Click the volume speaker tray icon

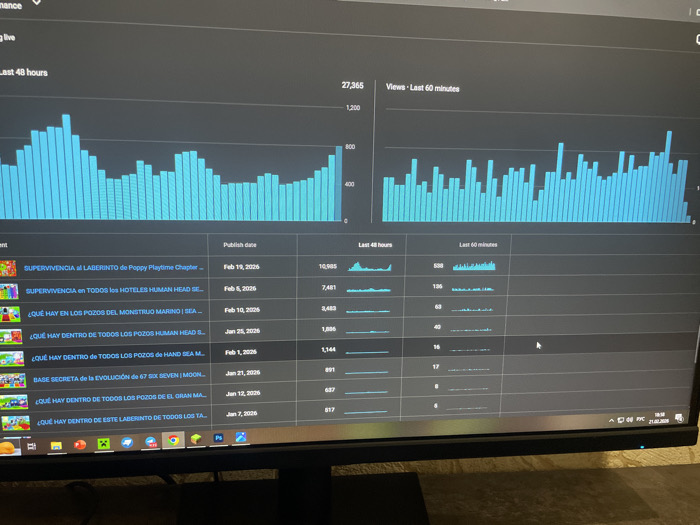pos(629,420)
